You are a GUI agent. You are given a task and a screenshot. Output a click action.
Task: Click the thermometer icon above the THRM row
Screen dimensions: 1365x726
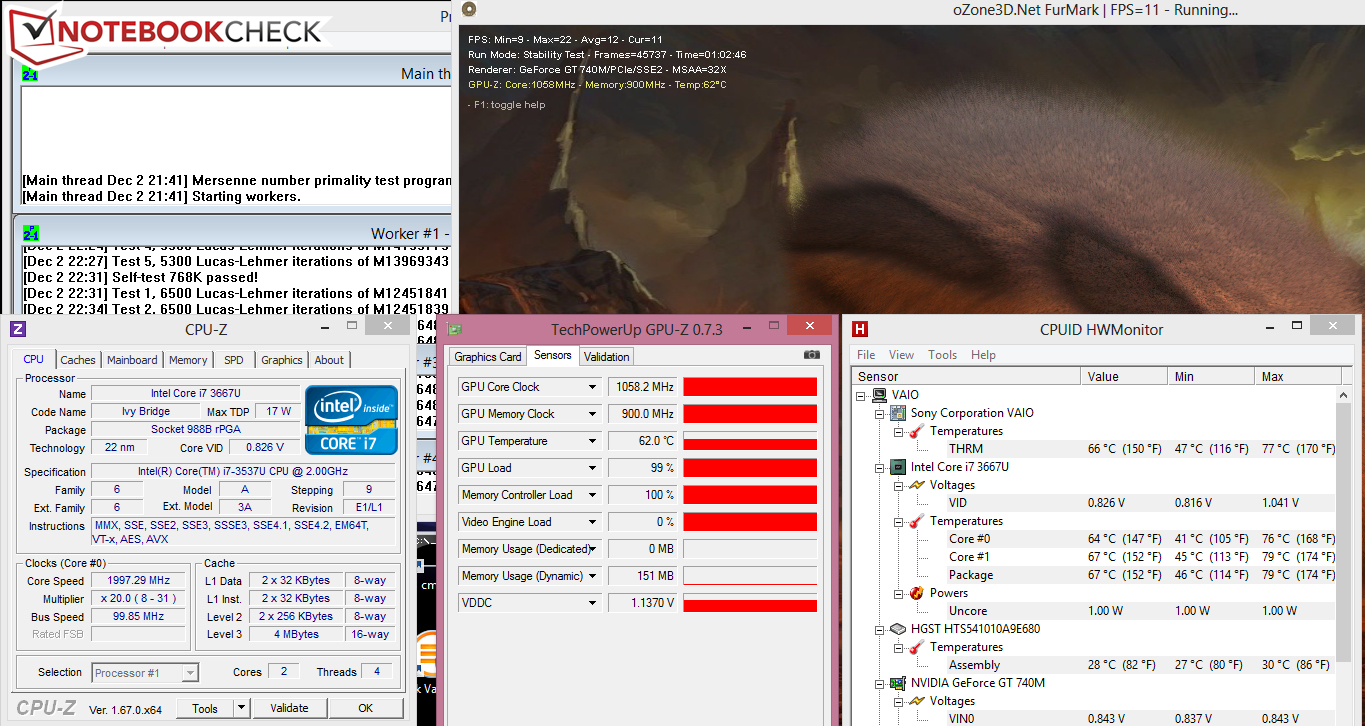[916, 431]
